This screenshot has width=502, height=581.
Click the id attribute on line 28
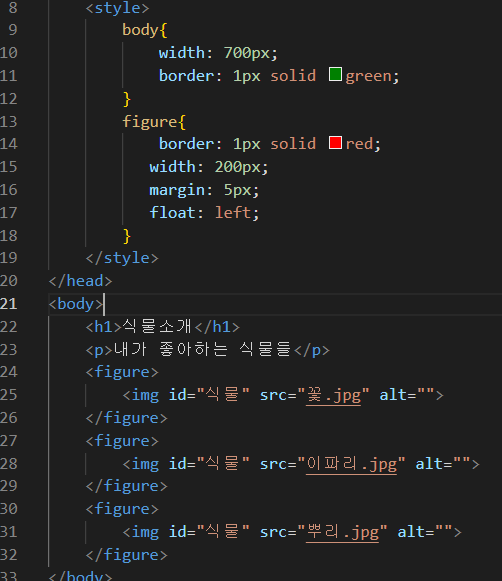(x=209, y=464)
